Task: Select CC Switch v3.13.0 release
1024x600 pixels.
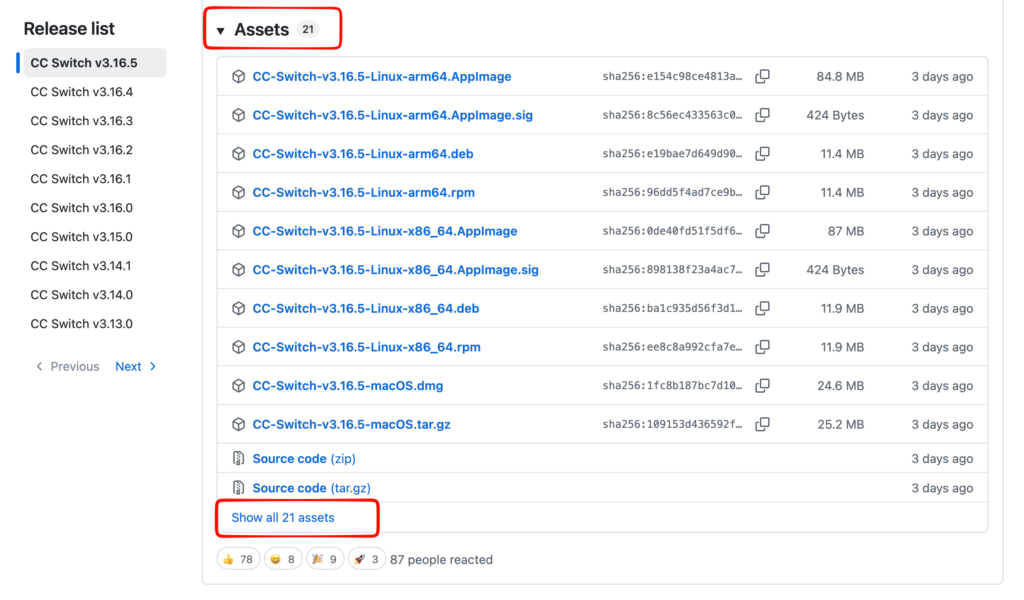Action: click(x=82, y=324)
